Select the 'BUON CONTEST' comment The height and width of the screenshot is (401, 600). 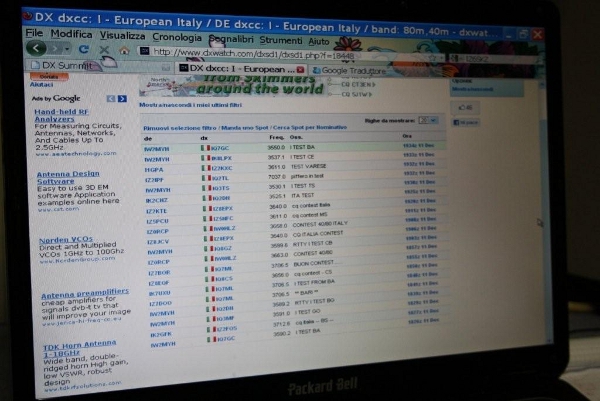coord(314,264)
